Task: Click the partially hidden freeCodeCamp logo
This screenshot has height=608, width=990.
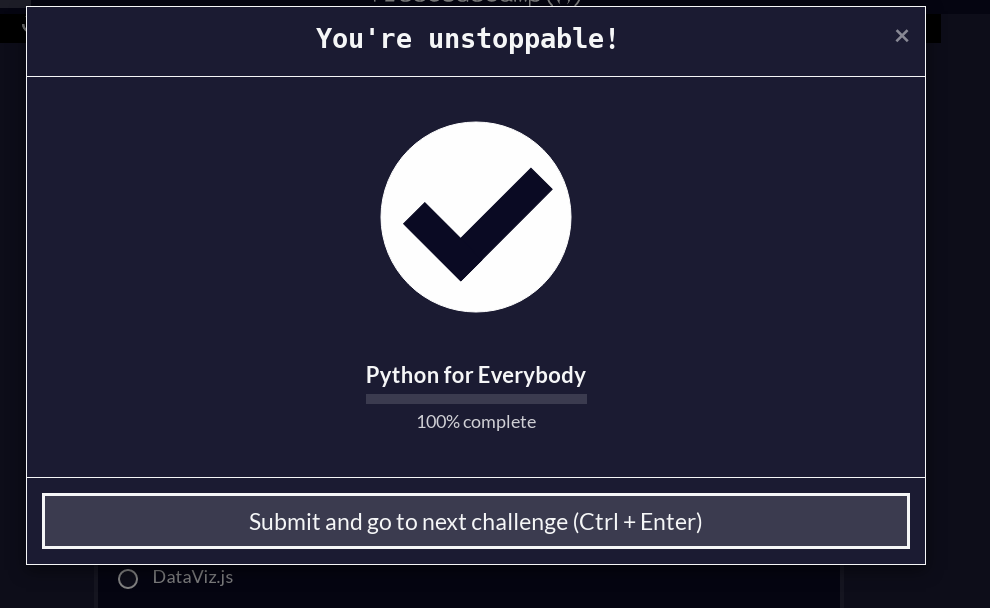Action: coord(477,3)
